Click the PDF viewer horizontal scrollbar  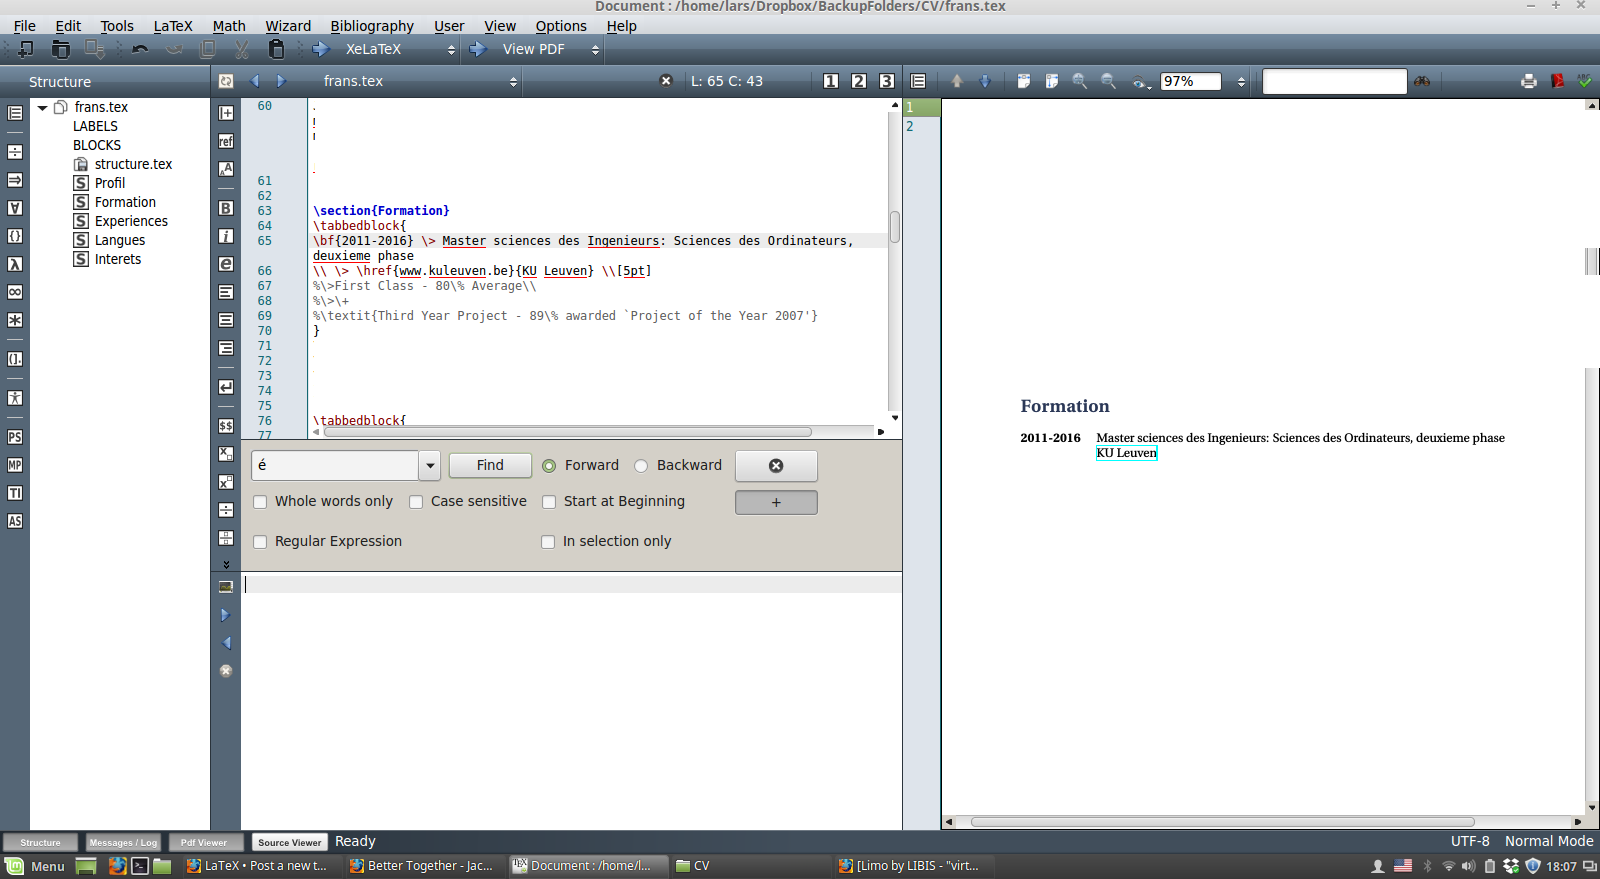1222,822
